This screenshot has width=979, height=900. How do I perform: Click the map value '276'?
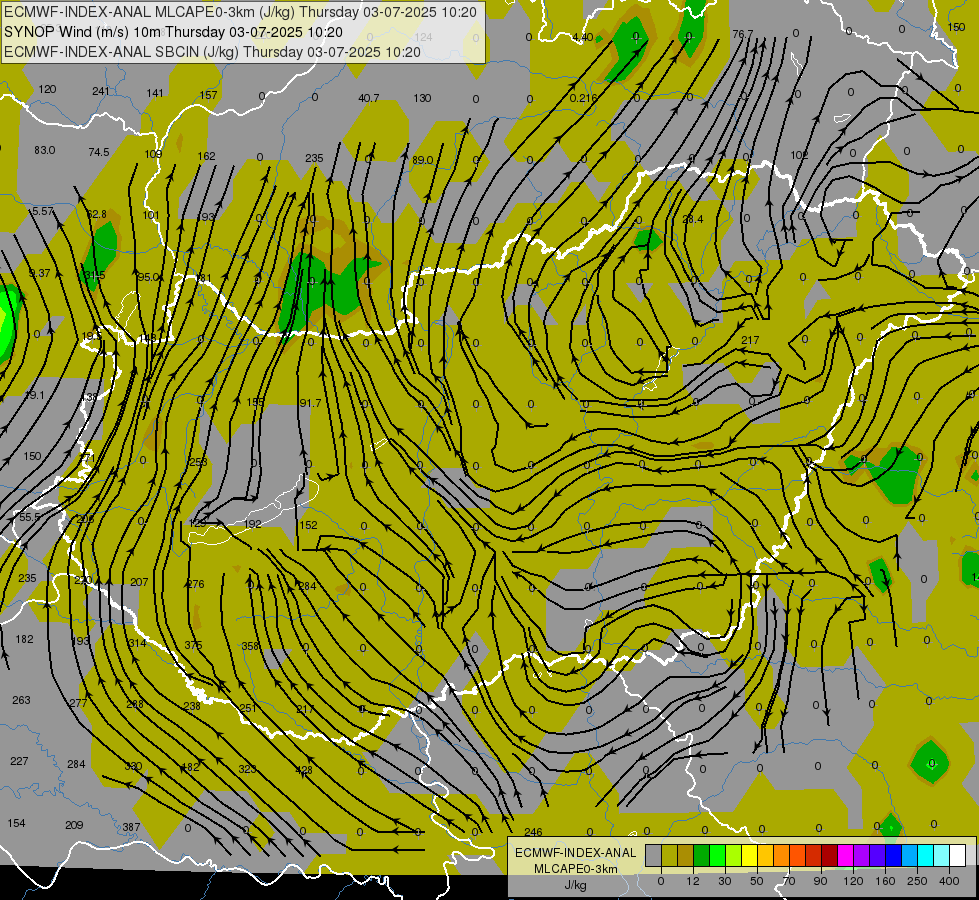tap(195, 584)
